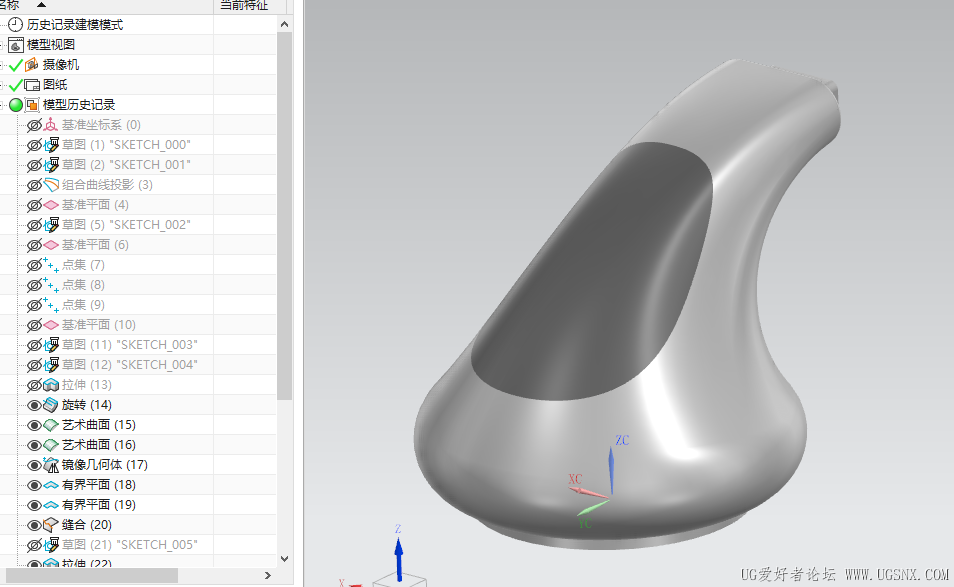Hide 缝合 (20) using its eye icon
954x587 pixels.
(x=35, y=525)
